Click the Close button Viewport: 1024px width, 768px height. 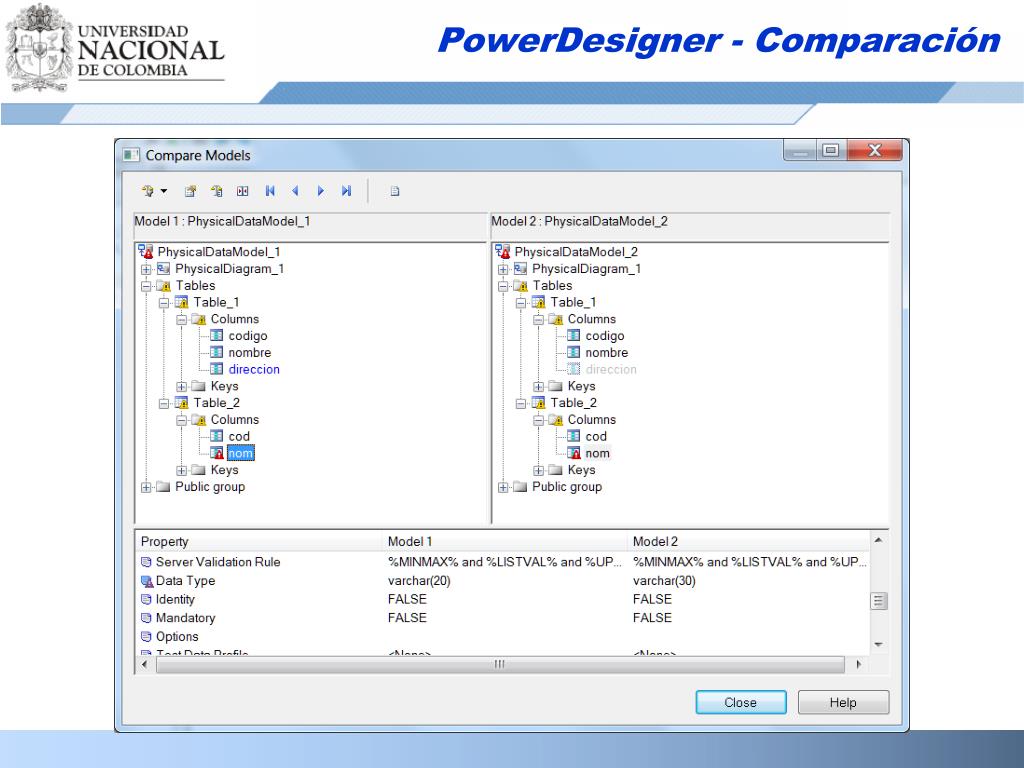(x=741, y=703)
